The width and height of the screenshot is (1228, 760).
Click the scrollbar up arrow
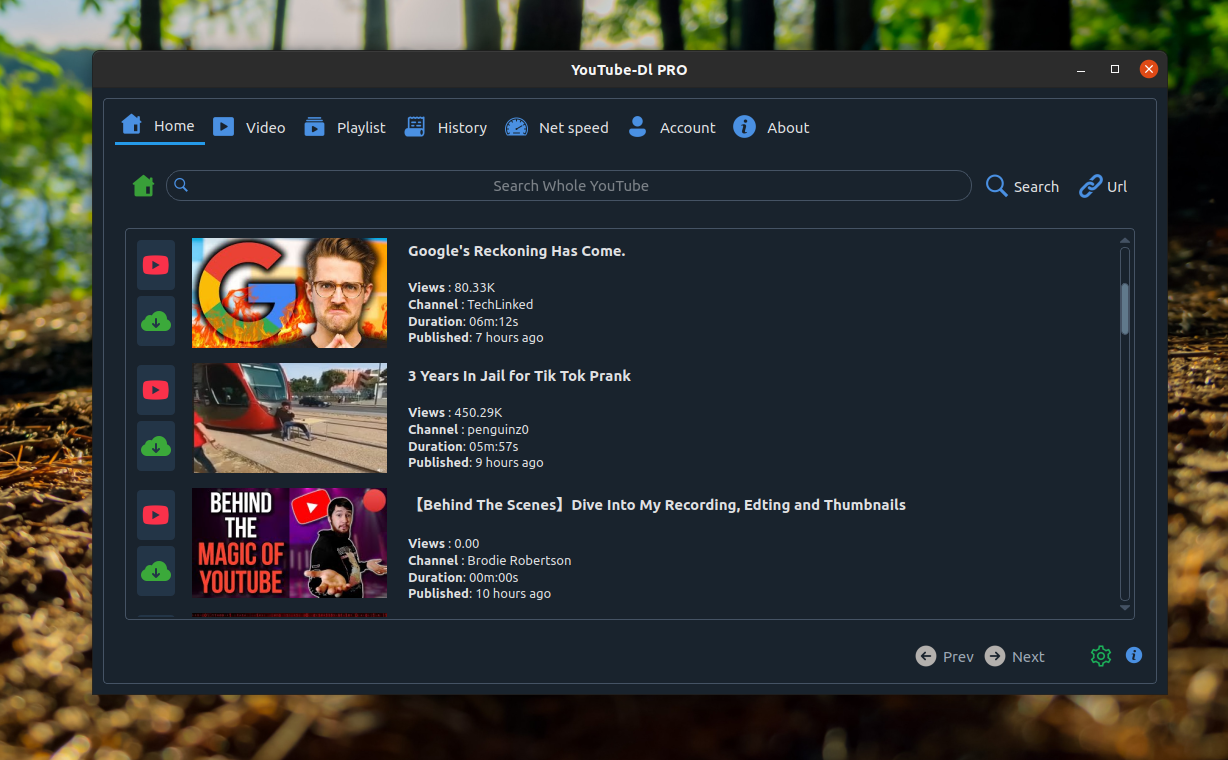click(x=1125, y=241)
